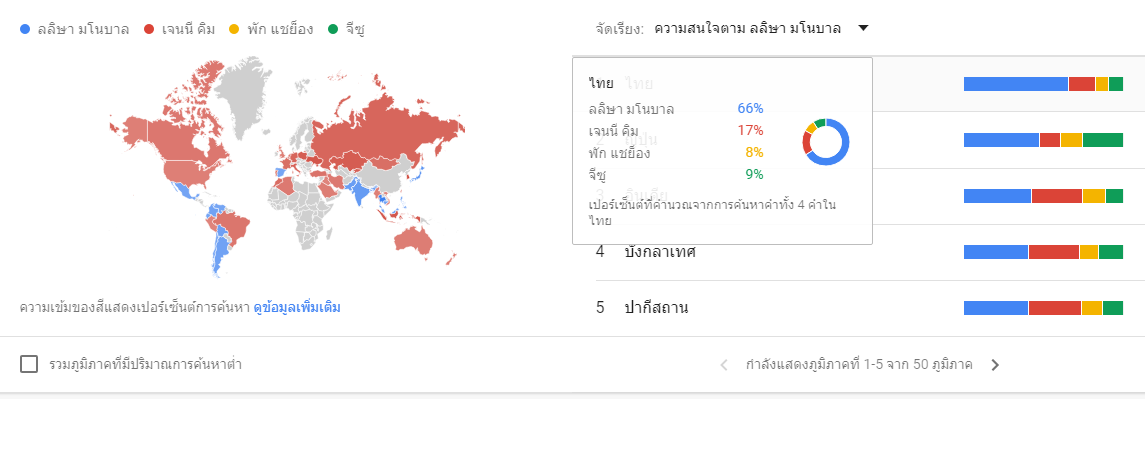Click the blue ลลิษา มโนบาล legend dot
1145x460 pixels.
coord(25,29)
